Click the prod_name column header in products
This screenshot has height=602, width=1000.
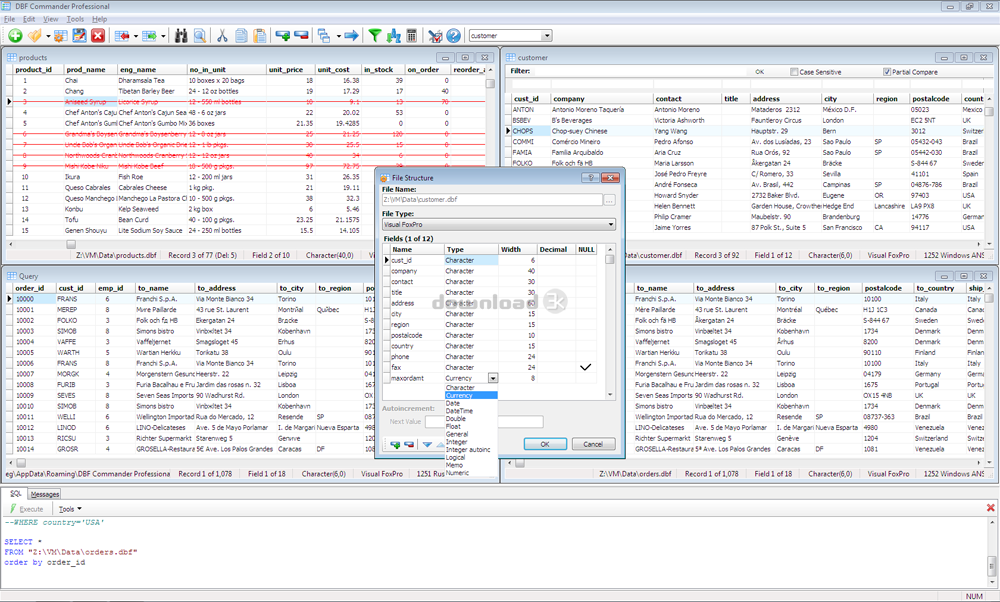click(x=91, y=70)
